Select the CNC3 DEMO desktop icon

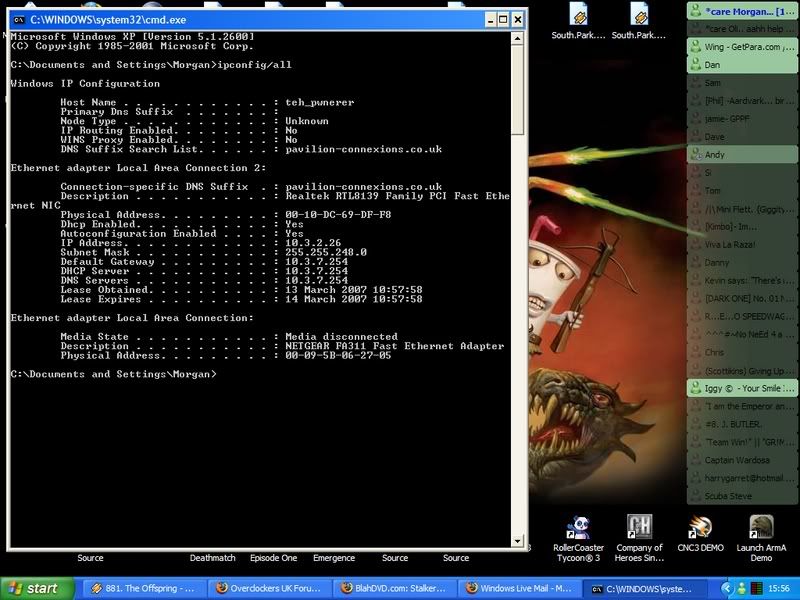point(700,534)
